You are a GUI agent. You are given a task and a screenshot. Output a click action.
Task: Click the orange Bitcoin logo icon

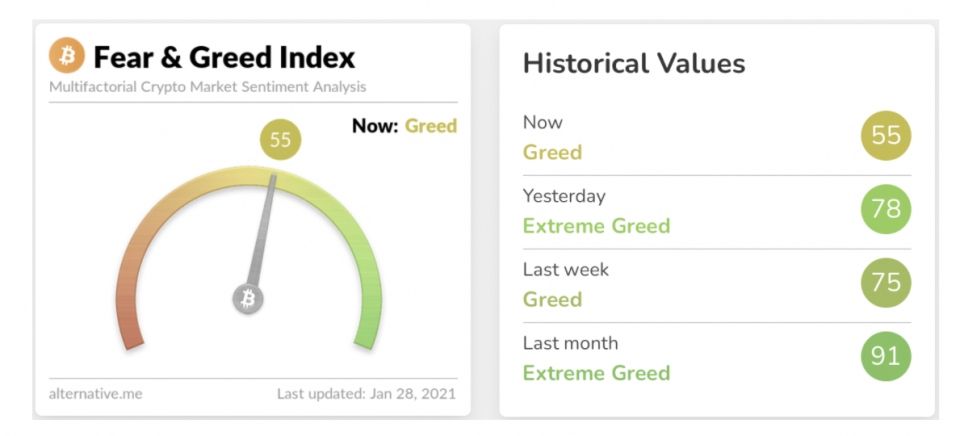click(68, 56)
